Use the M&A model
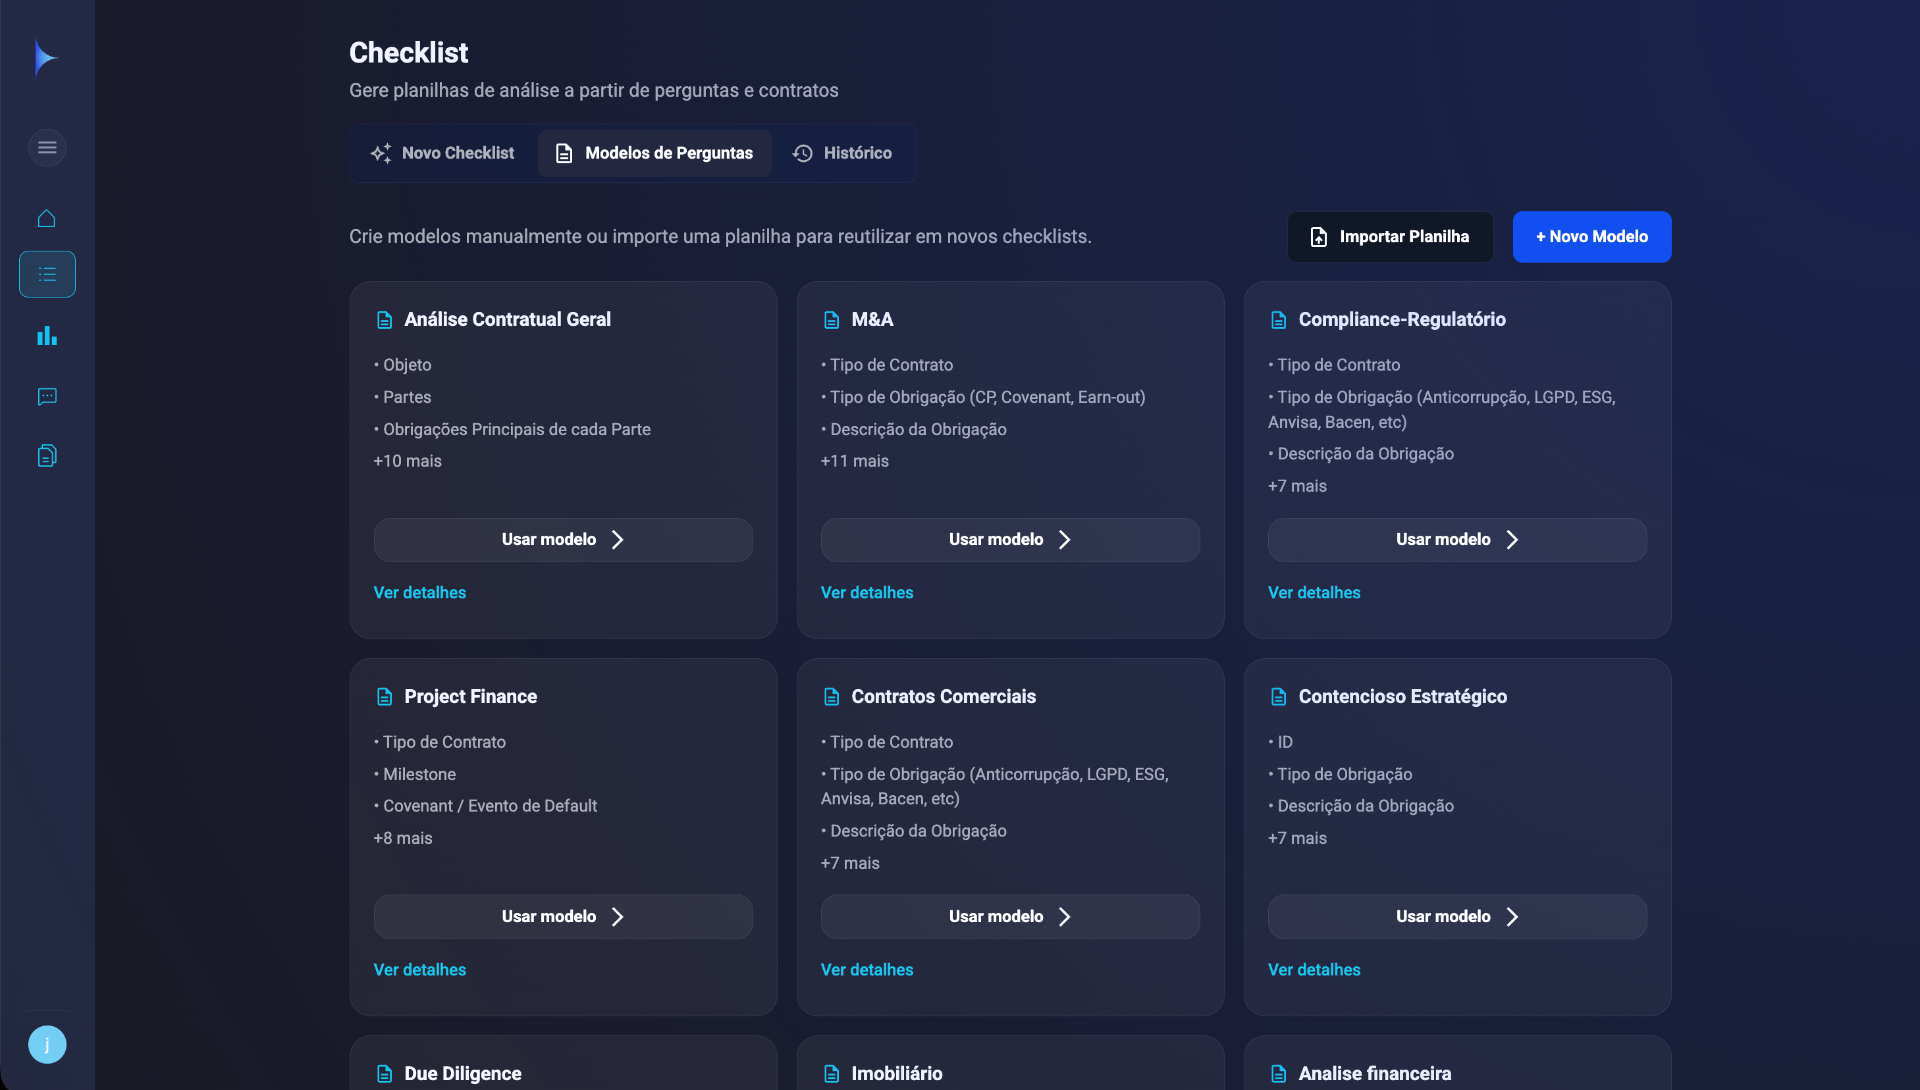Image resolution: width=1920 pixels, height=1090 pixels. click(1010, 540)
